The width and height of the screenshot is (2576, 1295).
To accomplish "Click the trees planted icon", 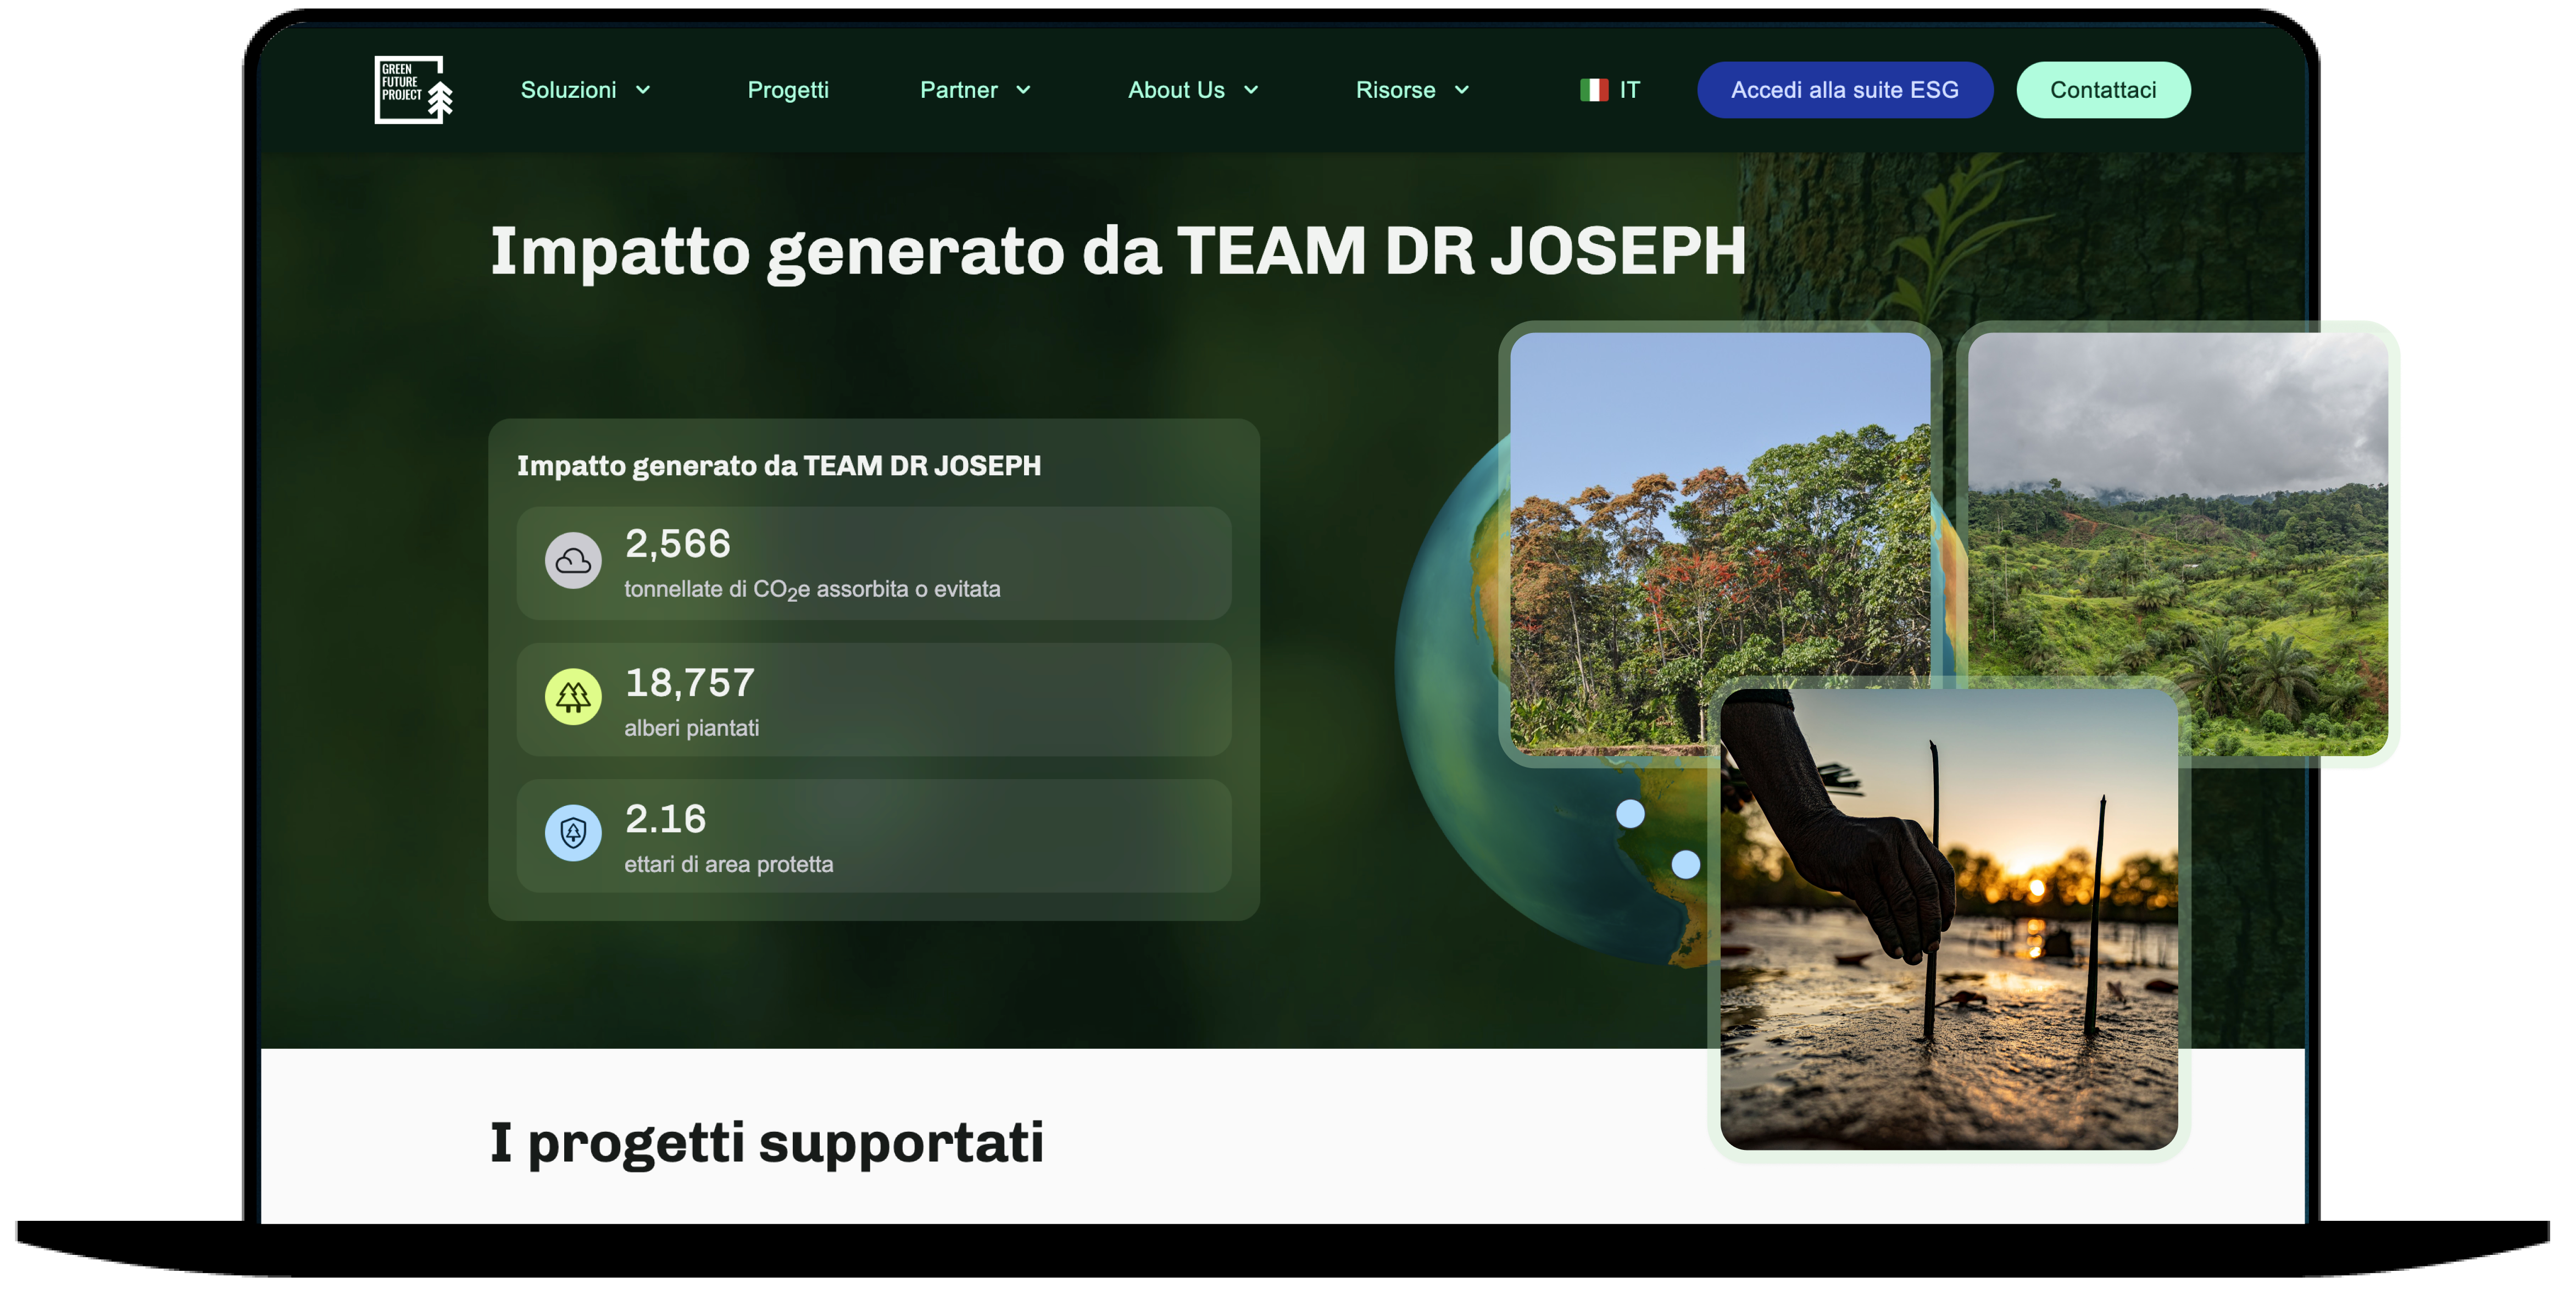I will click(573, 696).
